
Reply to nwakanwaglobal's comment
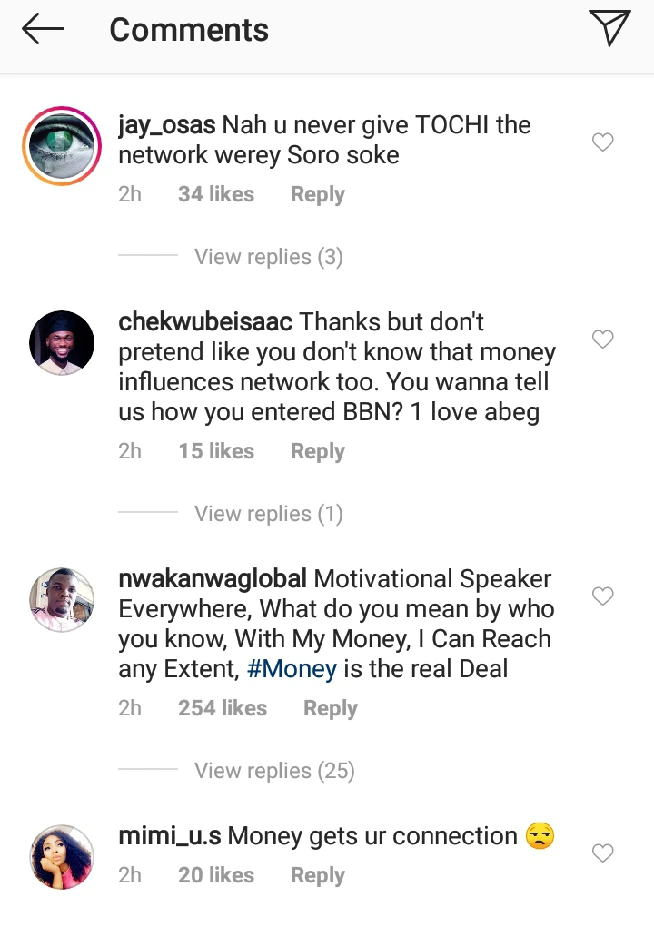pyautogui.click(x=330, y=709)
